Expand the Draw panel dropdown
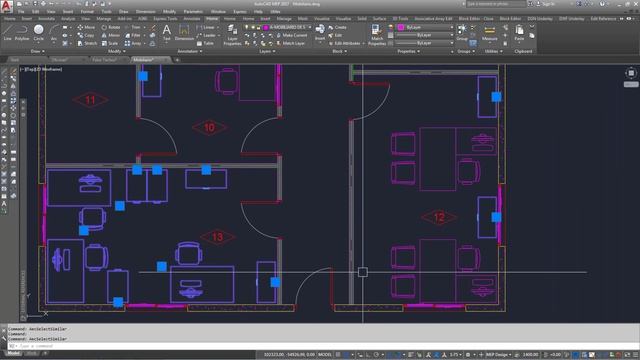 [x=38, y=51]
